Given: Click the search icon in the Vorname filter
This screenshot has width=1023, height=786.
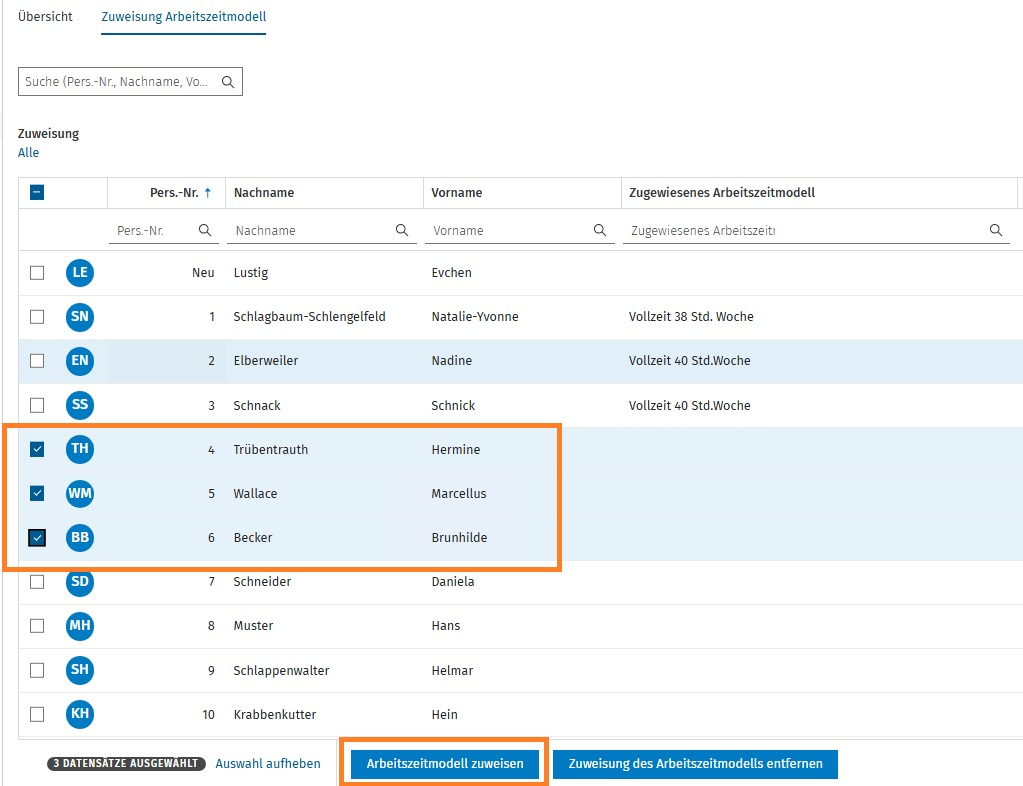Looking at the screenshot, I should (600, 230).
